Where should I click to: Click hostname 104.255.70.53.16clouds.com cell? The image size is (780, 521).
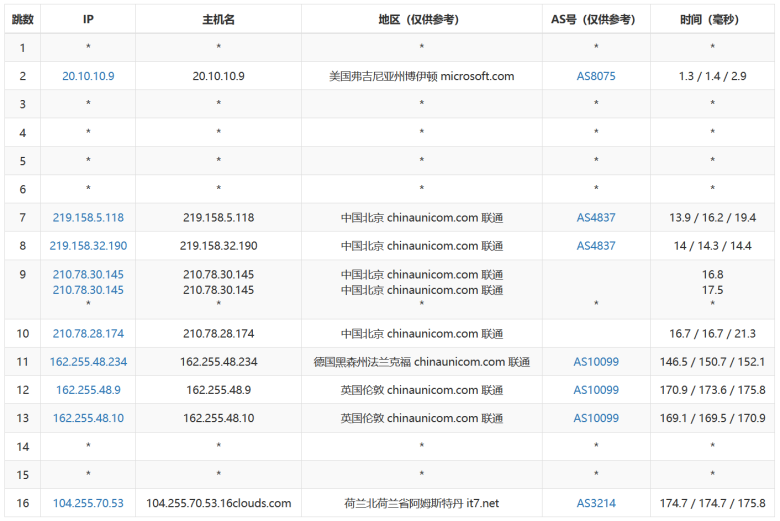[219, 504]
